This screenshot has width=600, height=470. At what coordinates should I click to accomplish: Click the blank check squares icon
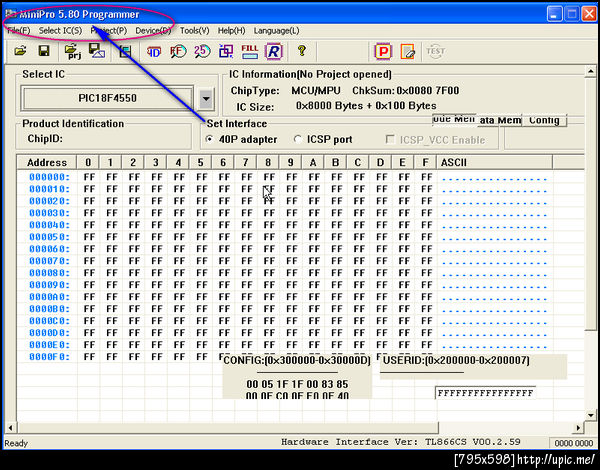tap(226, 51)
